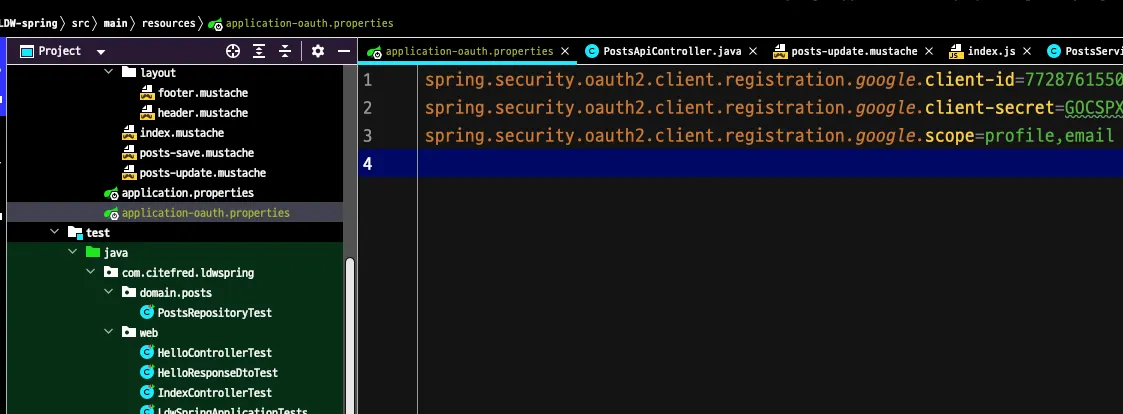1123x414 pixels.
Task: Click the Collapse All icon in Project panel
Action: click(285, 51)
